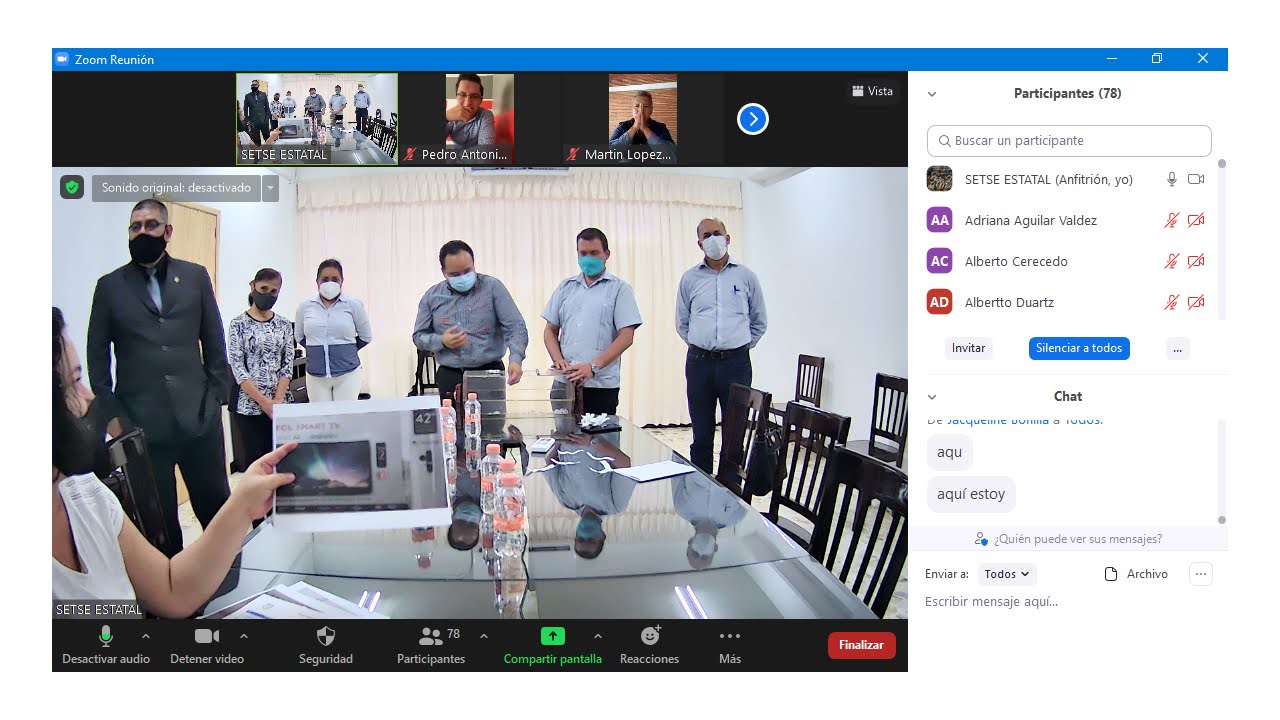
Task: Toggle Adriana Aguilar Valdez camera-off icon
Action: point(1196,220)
